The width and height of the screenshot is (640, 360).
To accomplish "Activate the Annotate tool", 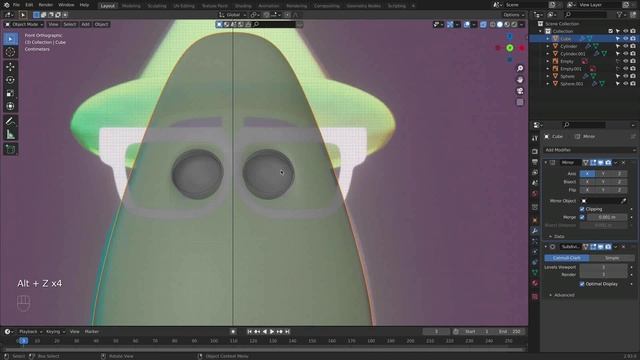I will click(11, 121).
